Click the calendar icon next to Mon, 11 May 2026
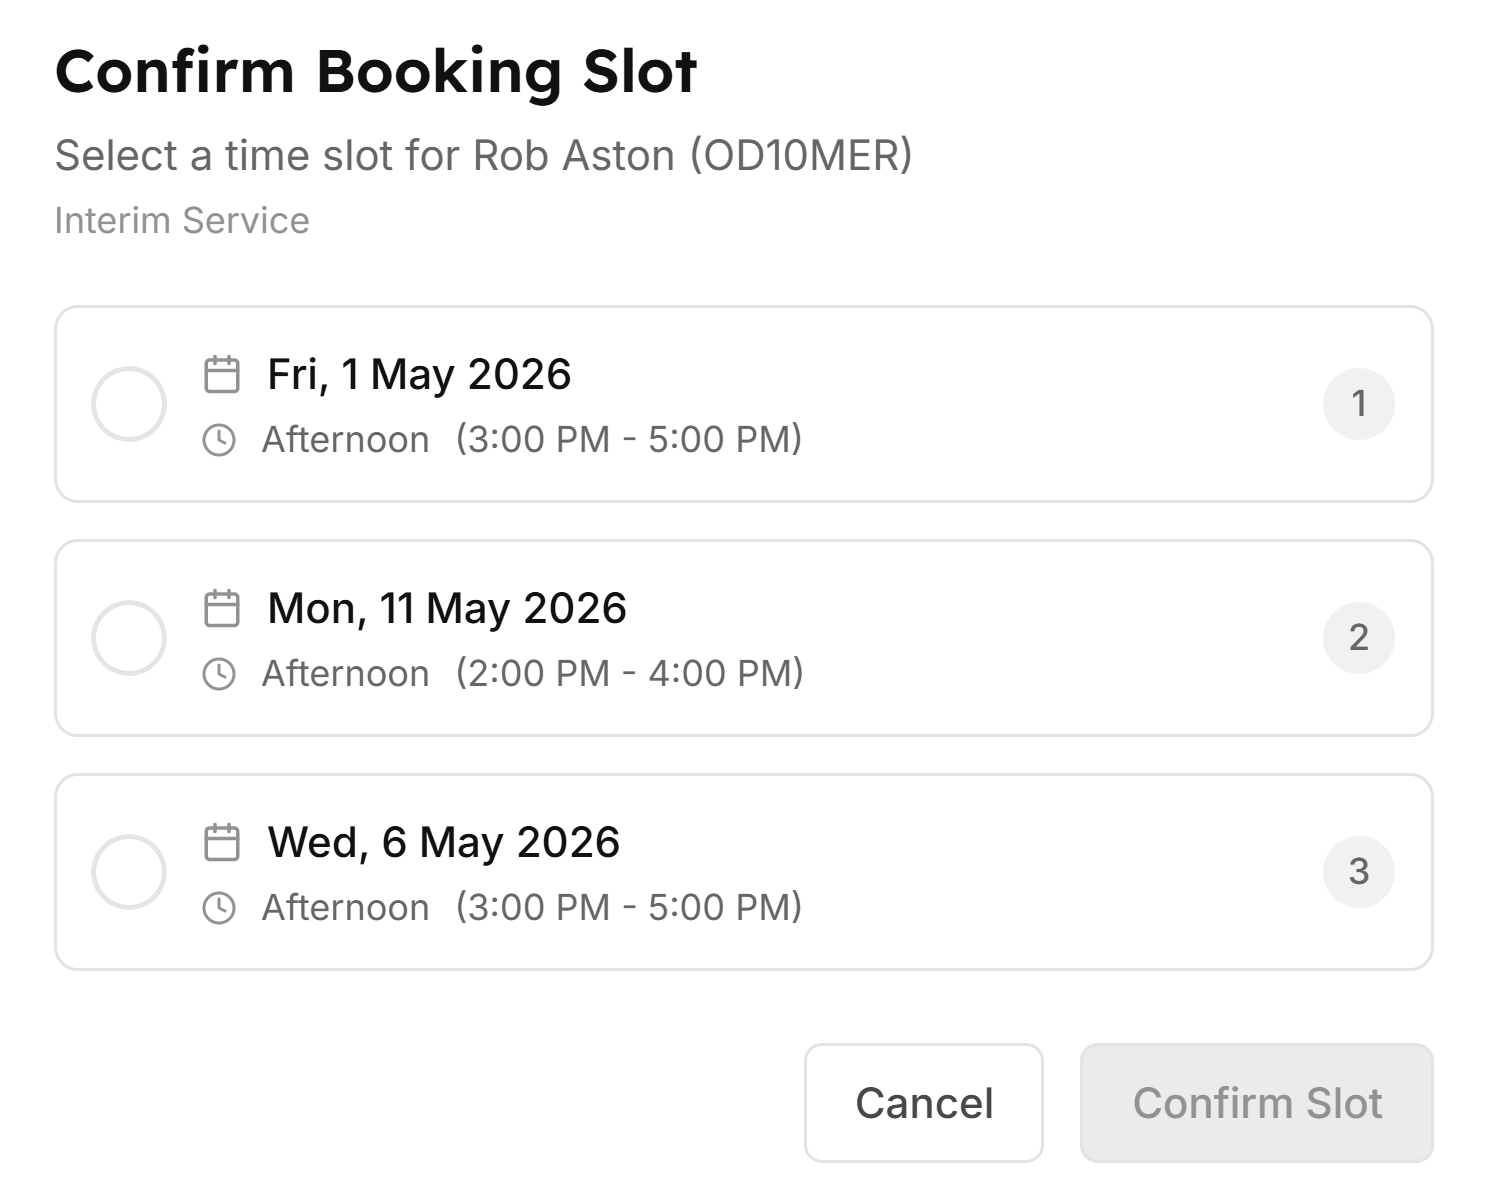The width and height of the screenshot is (1493, 1204). click(x=221, y=608)
